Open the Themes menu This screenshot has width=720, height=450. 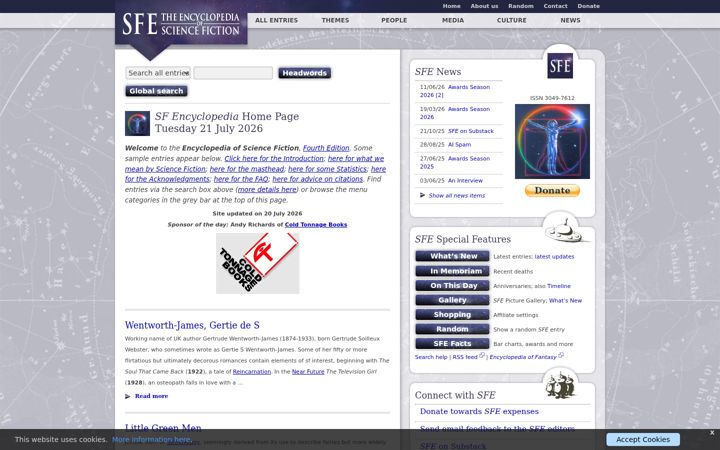click(x=335, y=20)
